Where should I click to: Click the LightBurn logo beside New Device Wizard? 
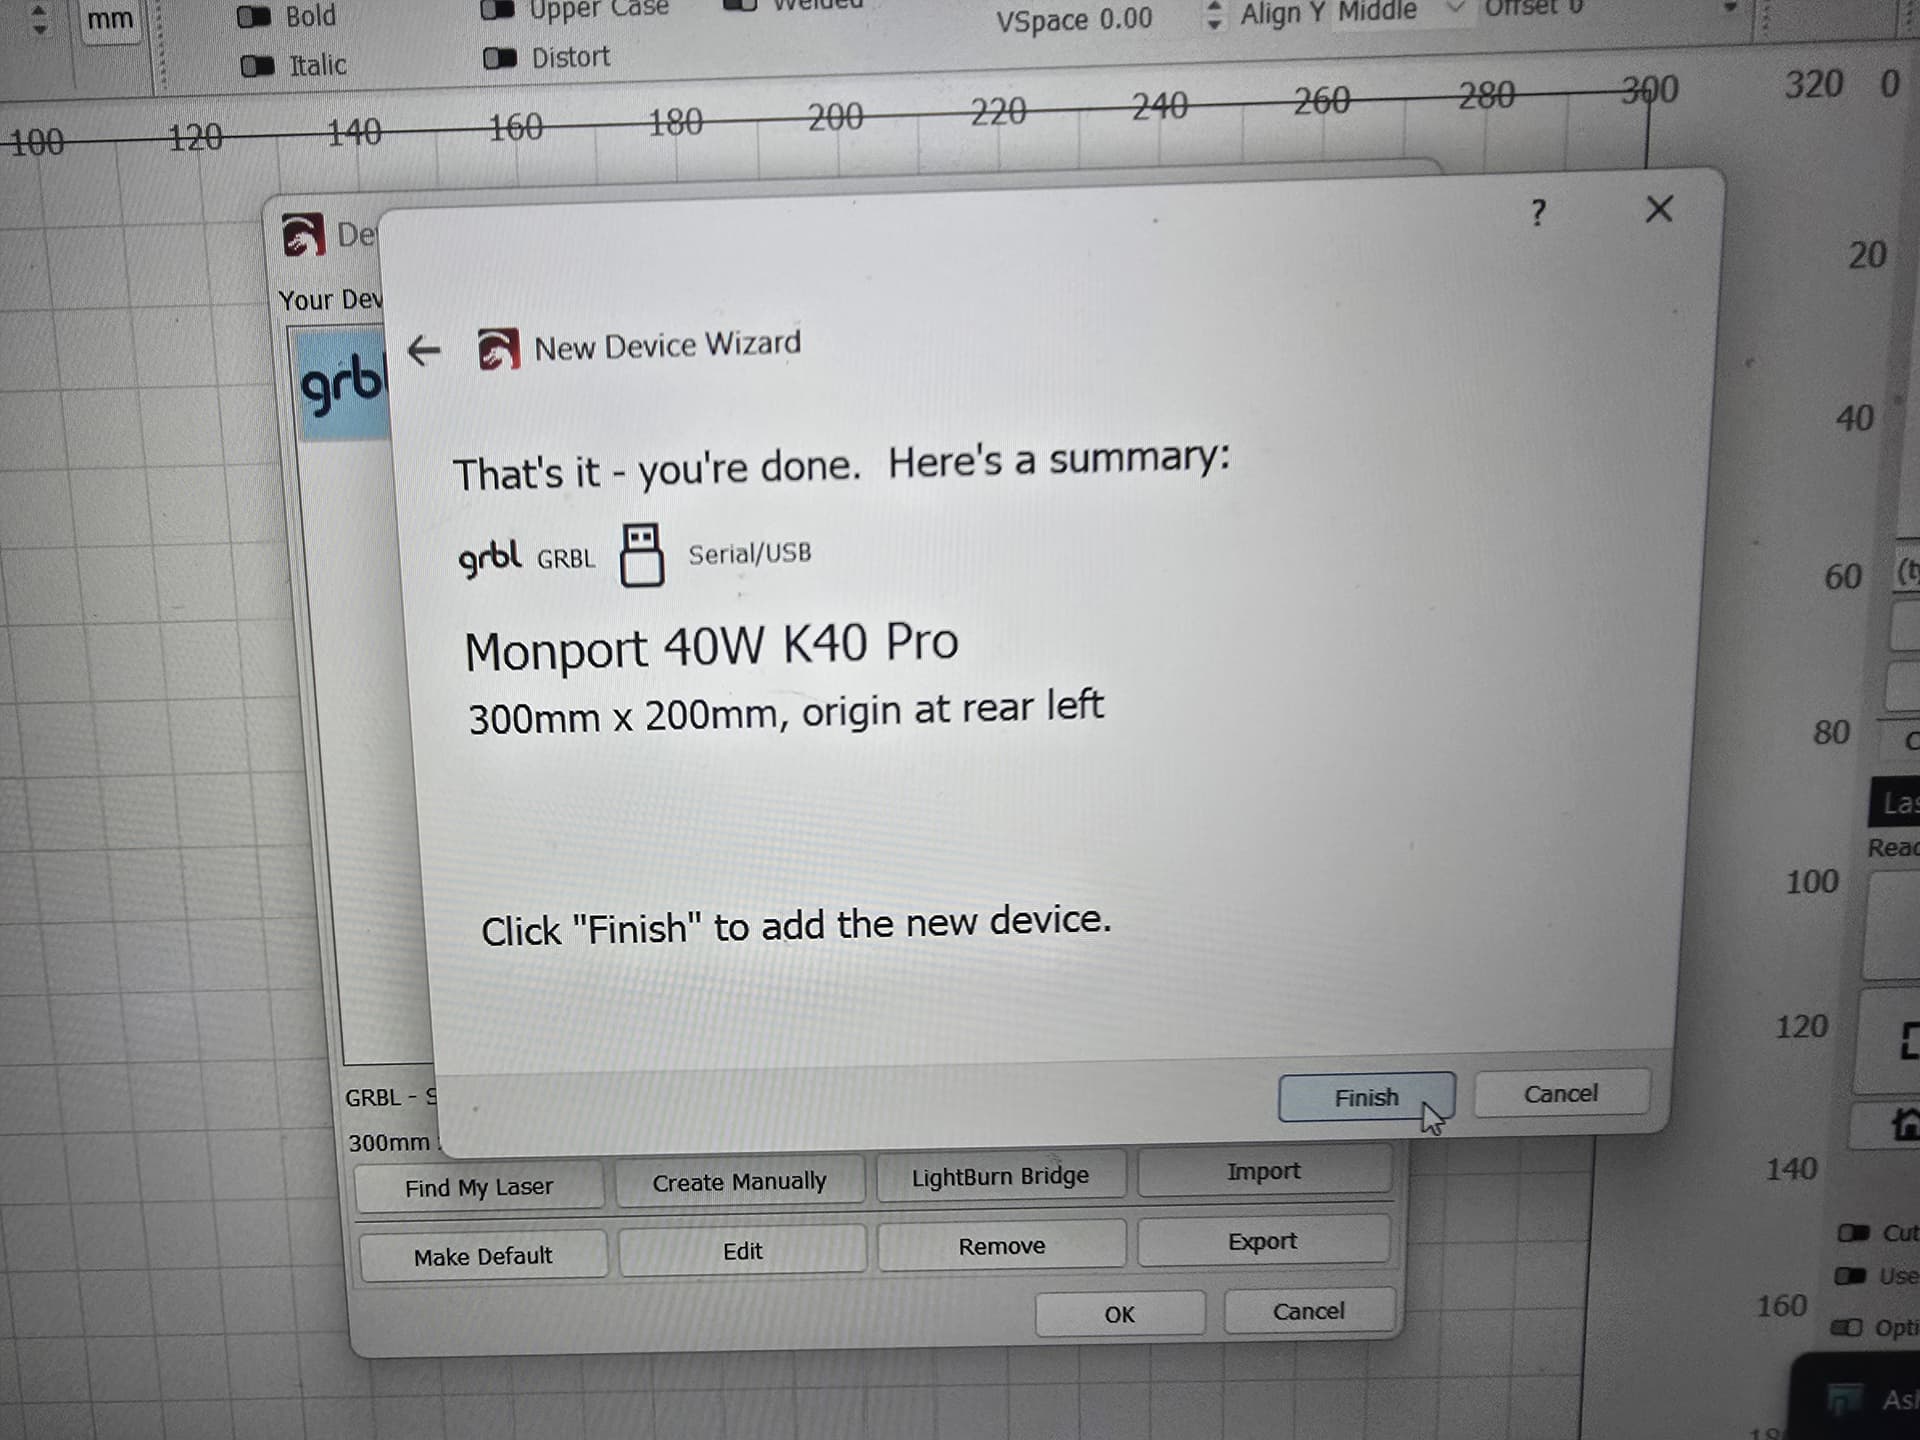pyautogui.click(x=498, y=349)
